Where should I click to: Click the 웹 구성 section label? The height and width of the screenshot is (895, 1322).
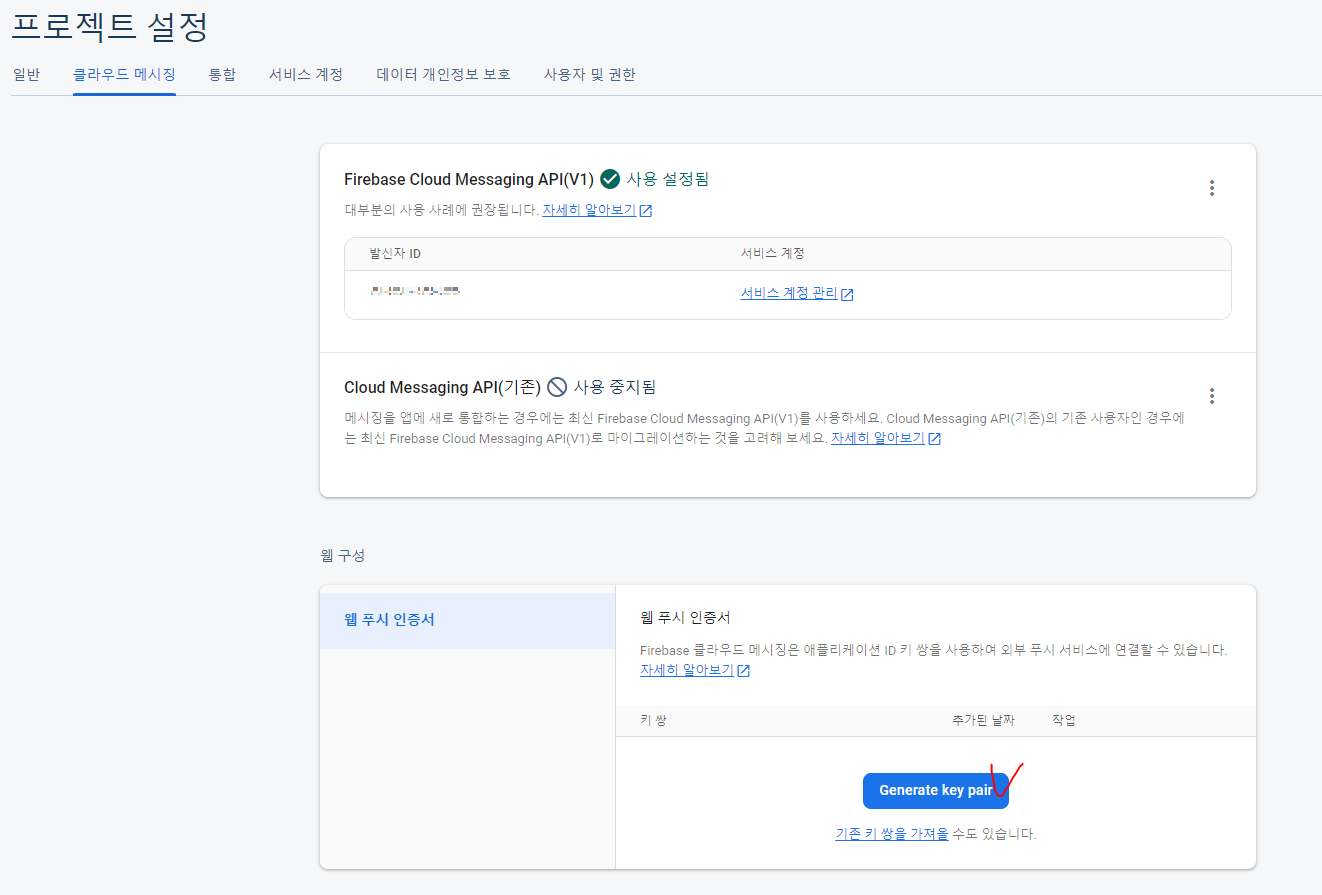[343, 555]
